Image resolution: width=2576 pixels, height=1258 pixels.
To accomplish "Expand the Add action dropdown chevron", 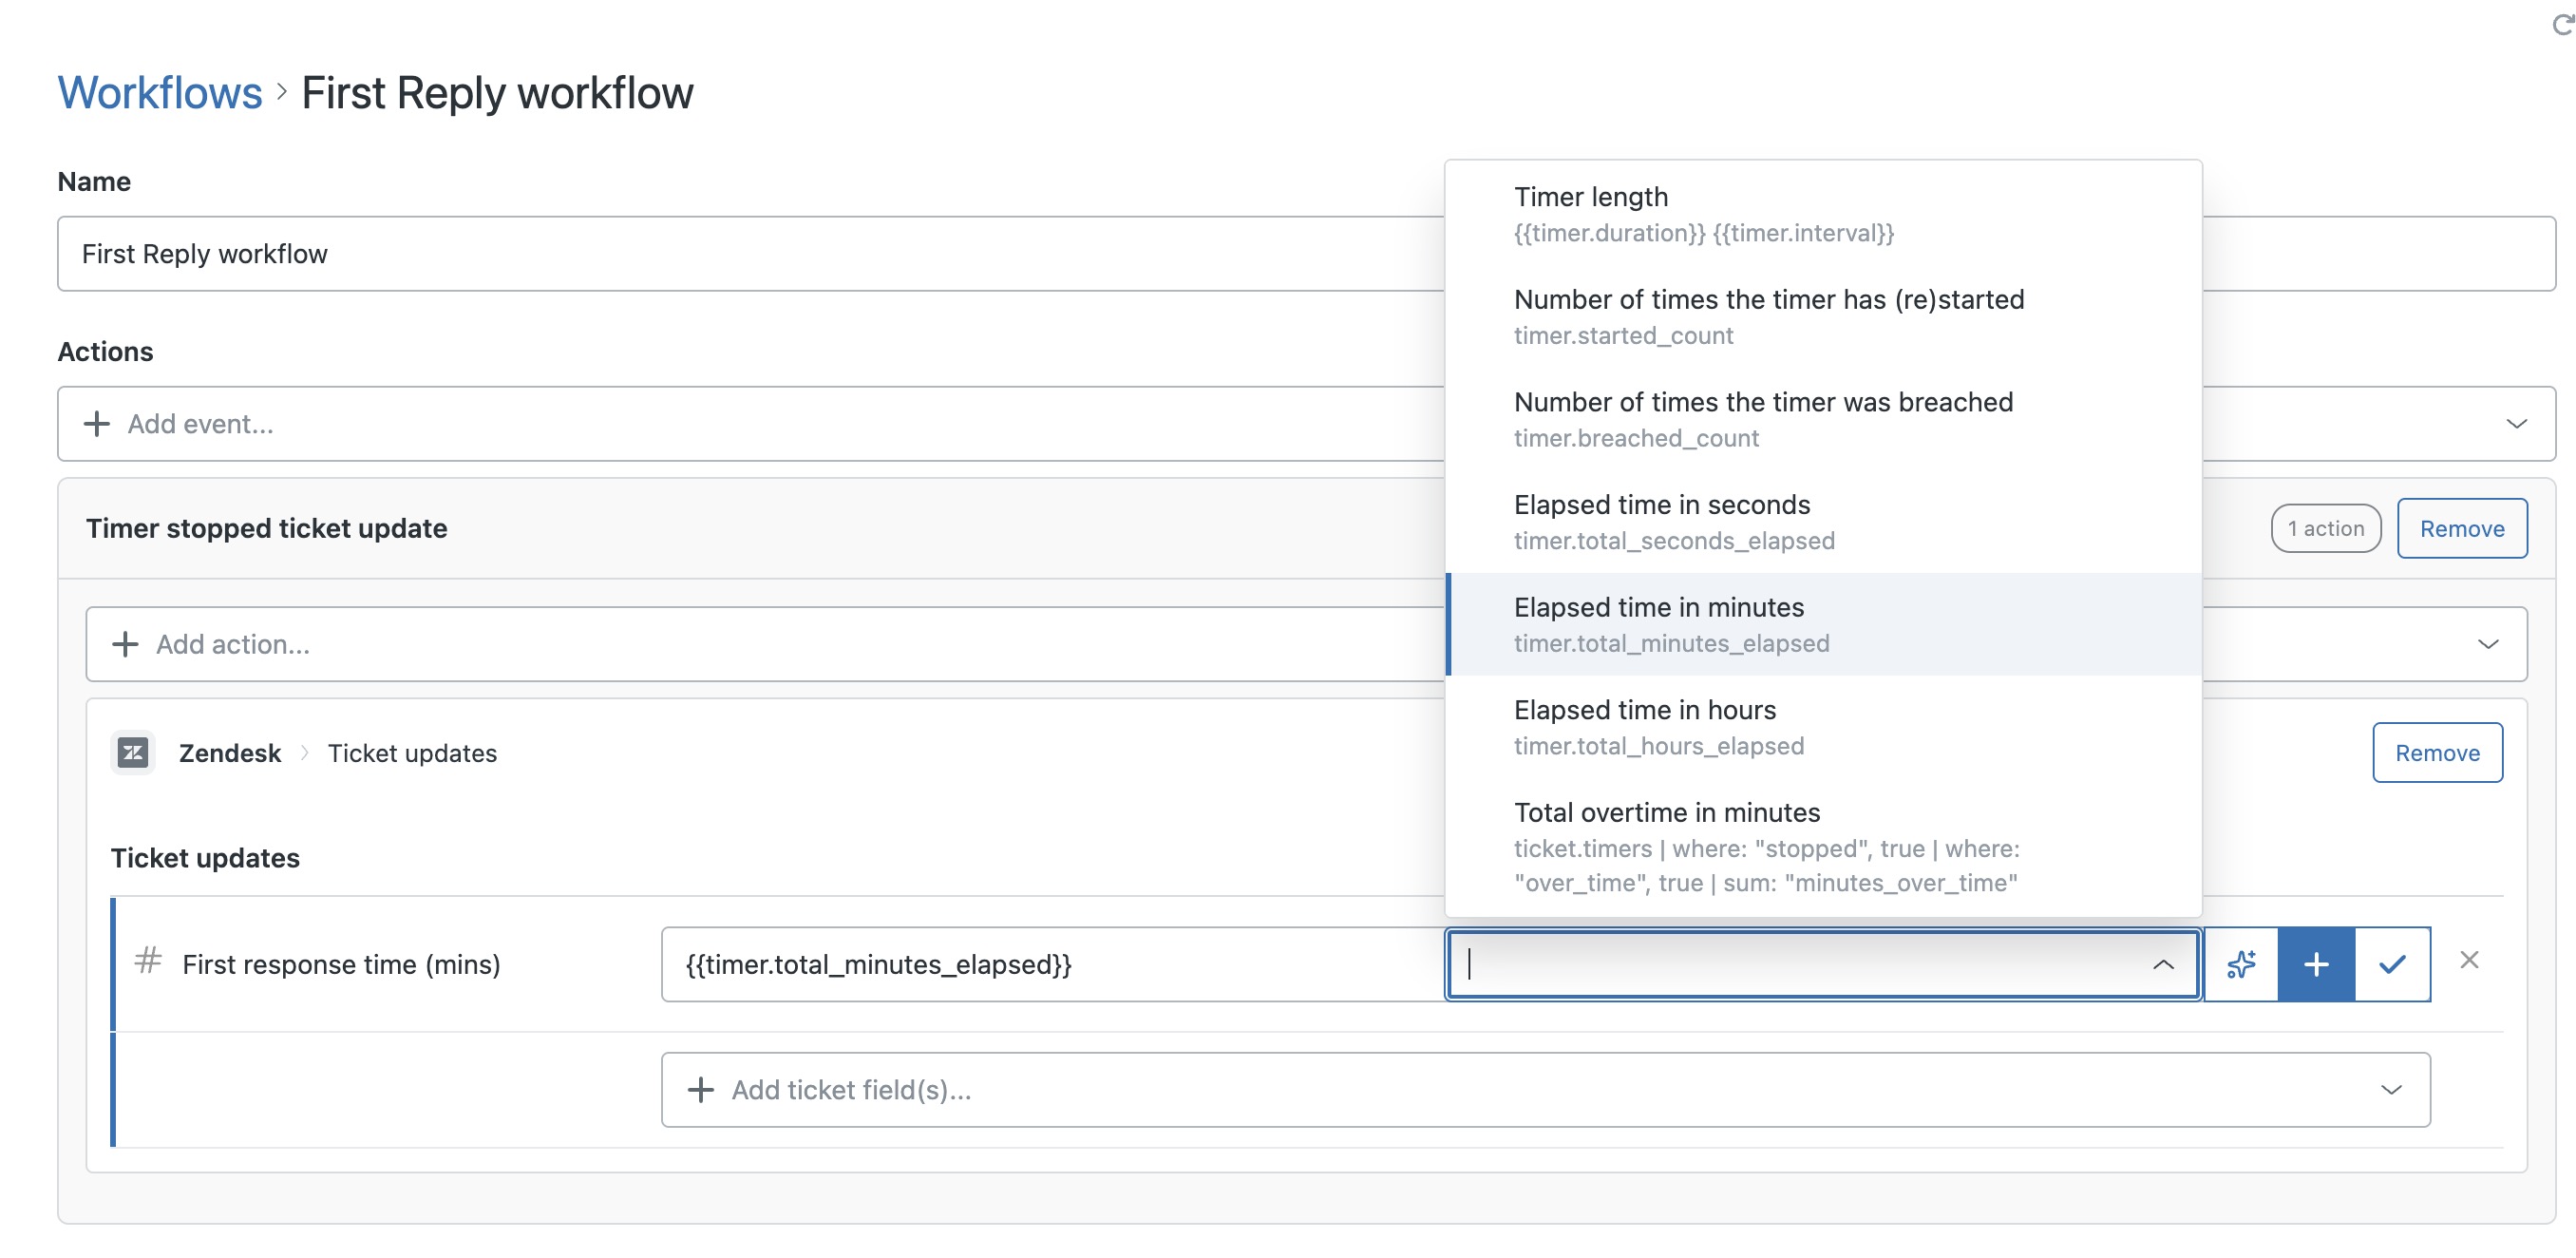I will (2488, 644).
